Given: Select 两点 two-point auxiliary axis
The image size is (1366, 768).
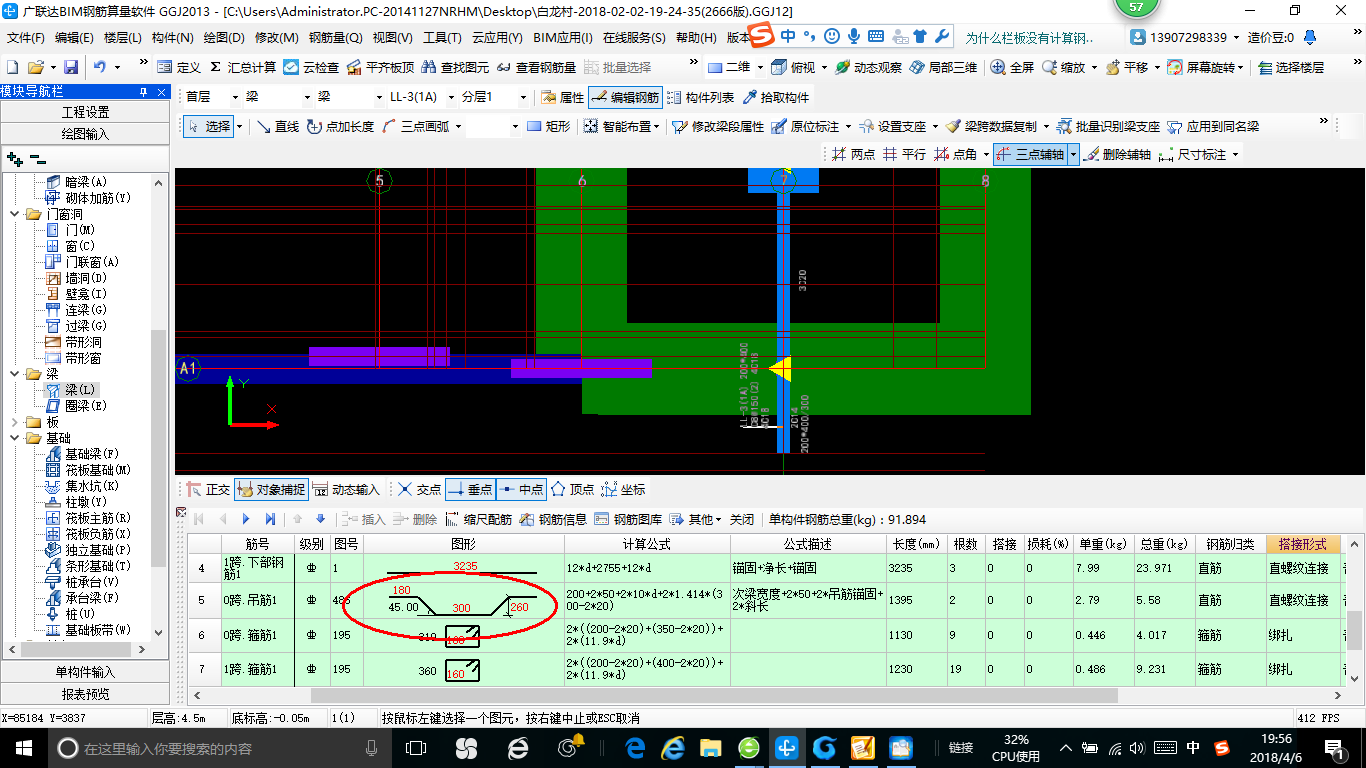Looking at the screenshot, I should click(853, 155).
